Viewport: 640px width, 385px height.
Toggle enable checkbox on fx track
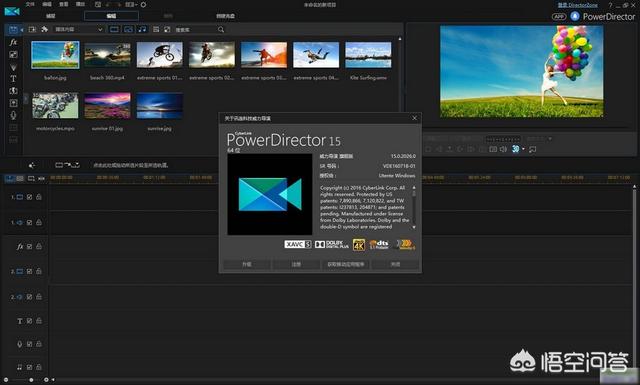point(29,247)
